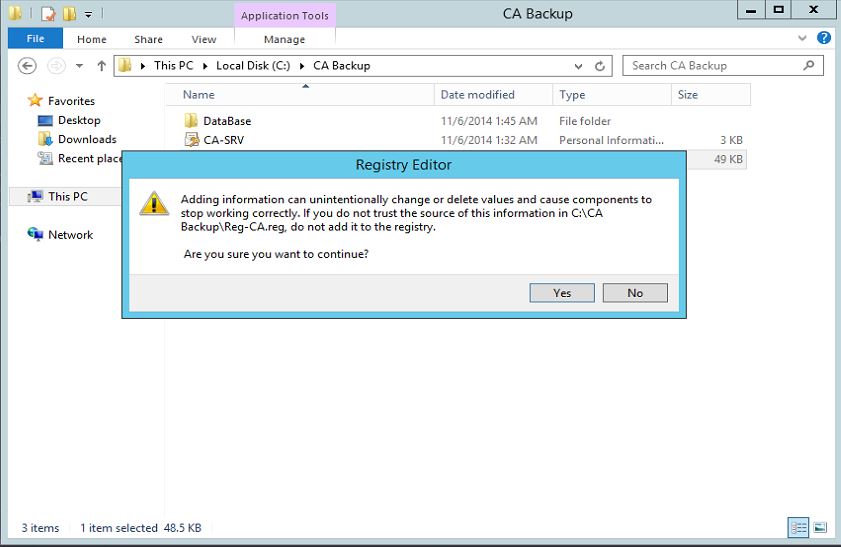The image size is (841, 547).
Task: Click Favorites in navigation pane
Action: (71, 101)
